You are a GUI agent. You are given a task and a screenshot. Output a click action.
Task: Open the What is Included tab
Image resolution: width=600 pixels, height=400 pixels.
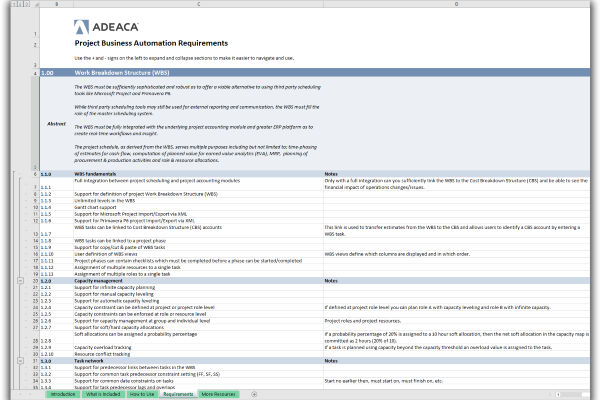(103, 395)
